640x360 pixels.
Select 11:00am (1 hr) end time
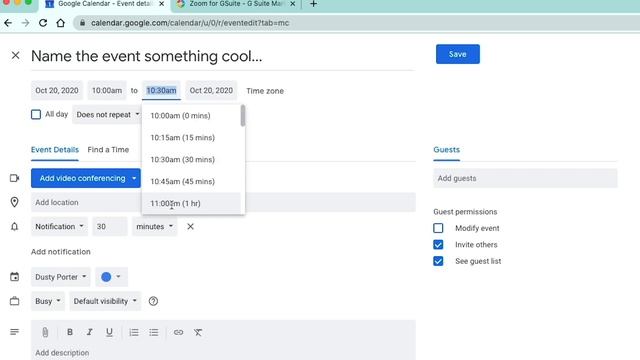[191, 203]
